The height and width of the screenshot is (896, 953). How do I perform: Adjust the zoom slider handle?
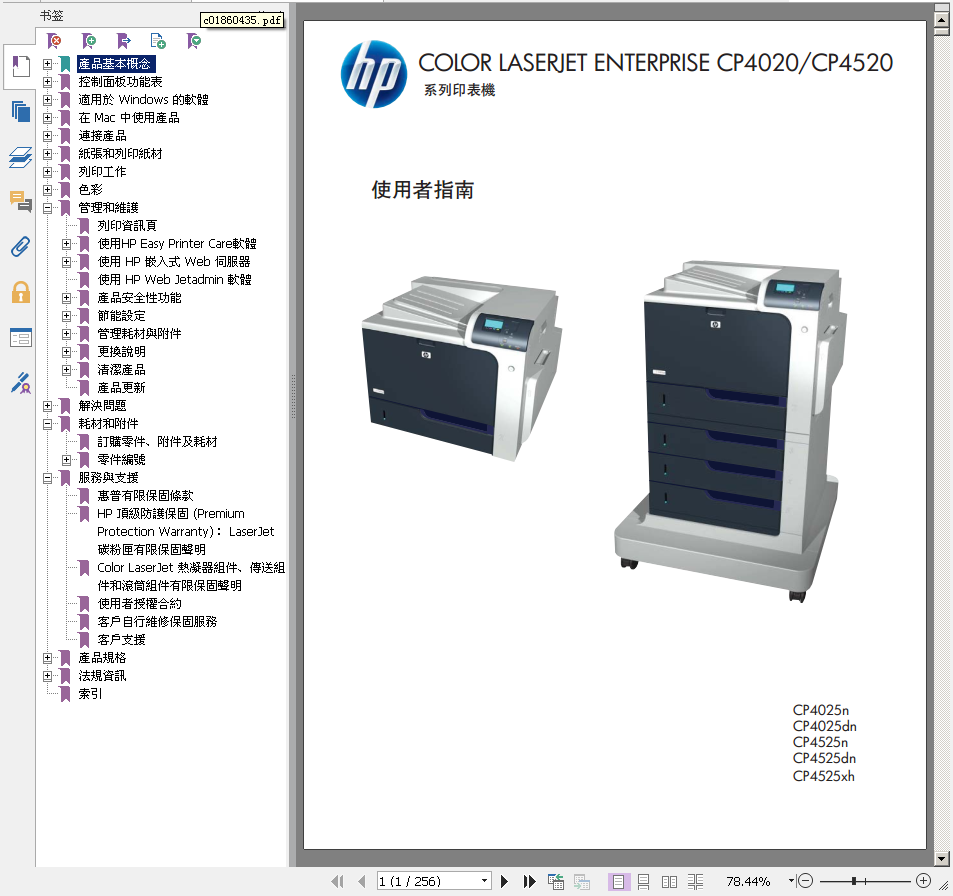coord(854,881)
